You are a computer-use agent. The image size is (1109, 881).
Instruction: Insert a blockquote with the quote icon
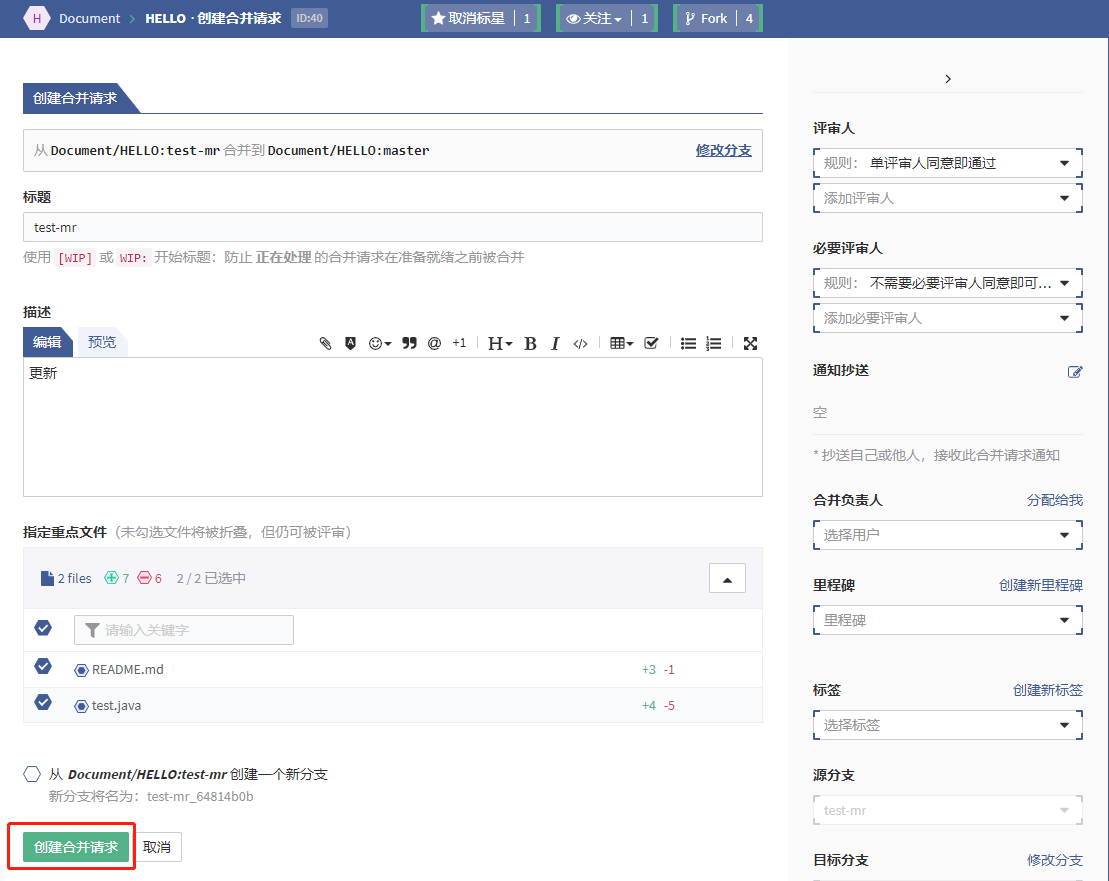(409, 343)
